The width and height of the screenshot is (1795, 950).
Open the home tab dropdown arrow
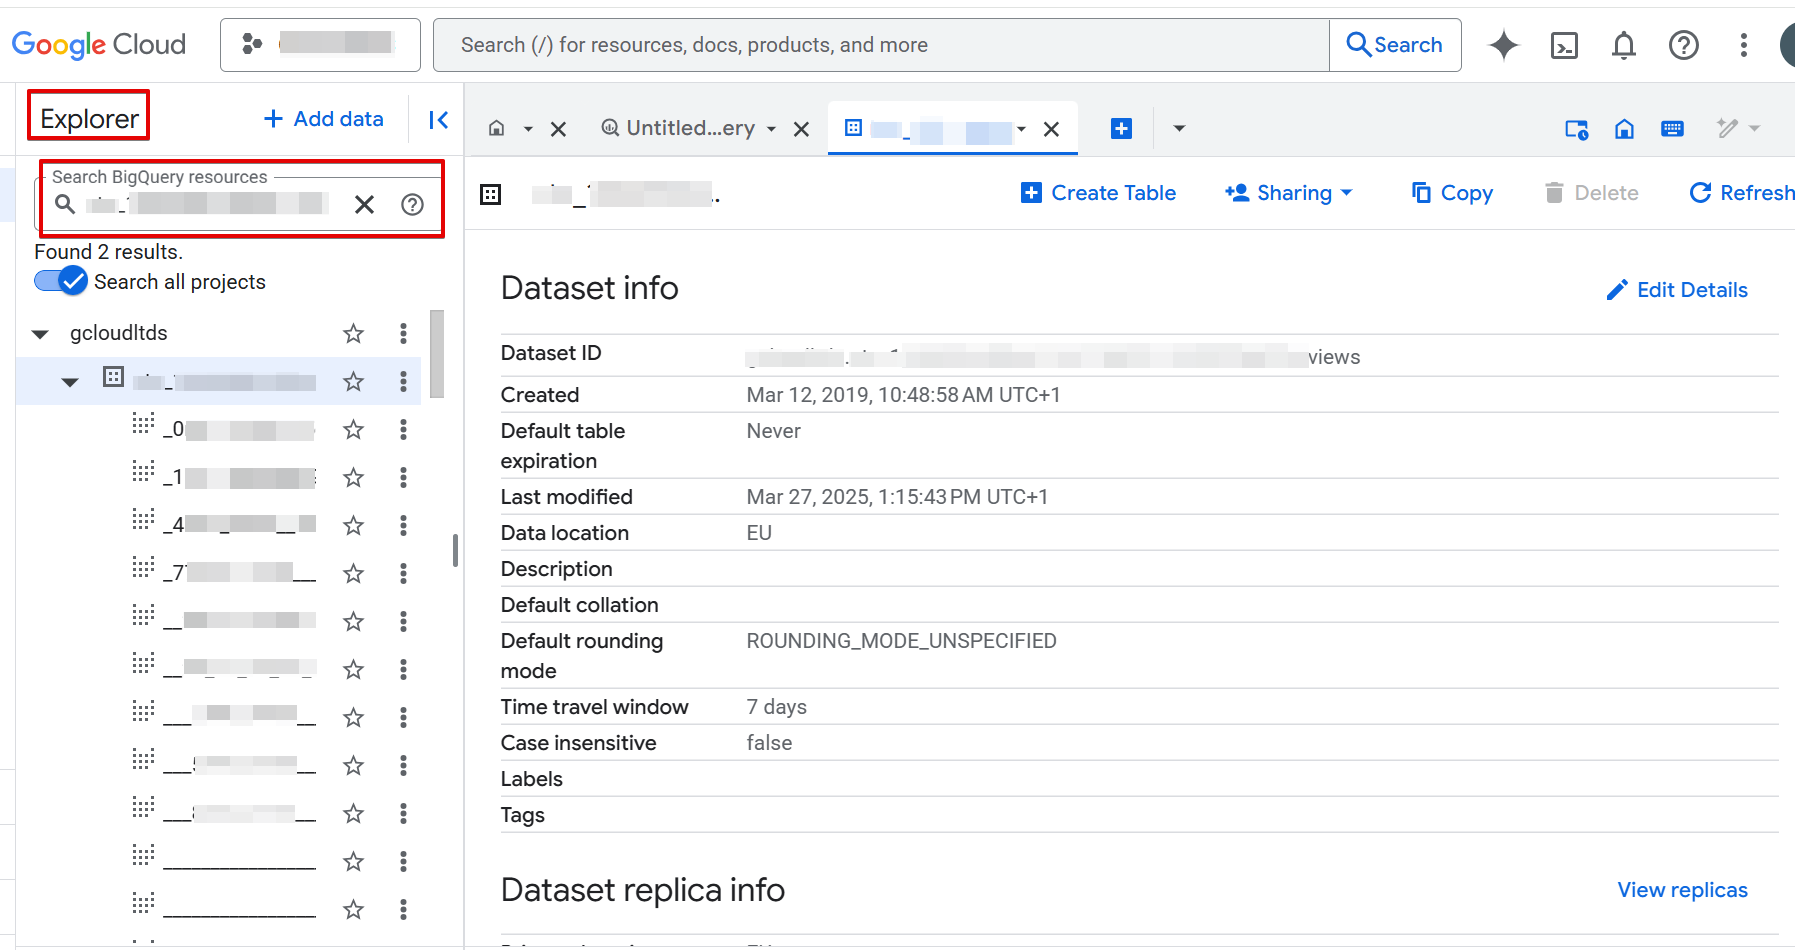pos(528,129)
